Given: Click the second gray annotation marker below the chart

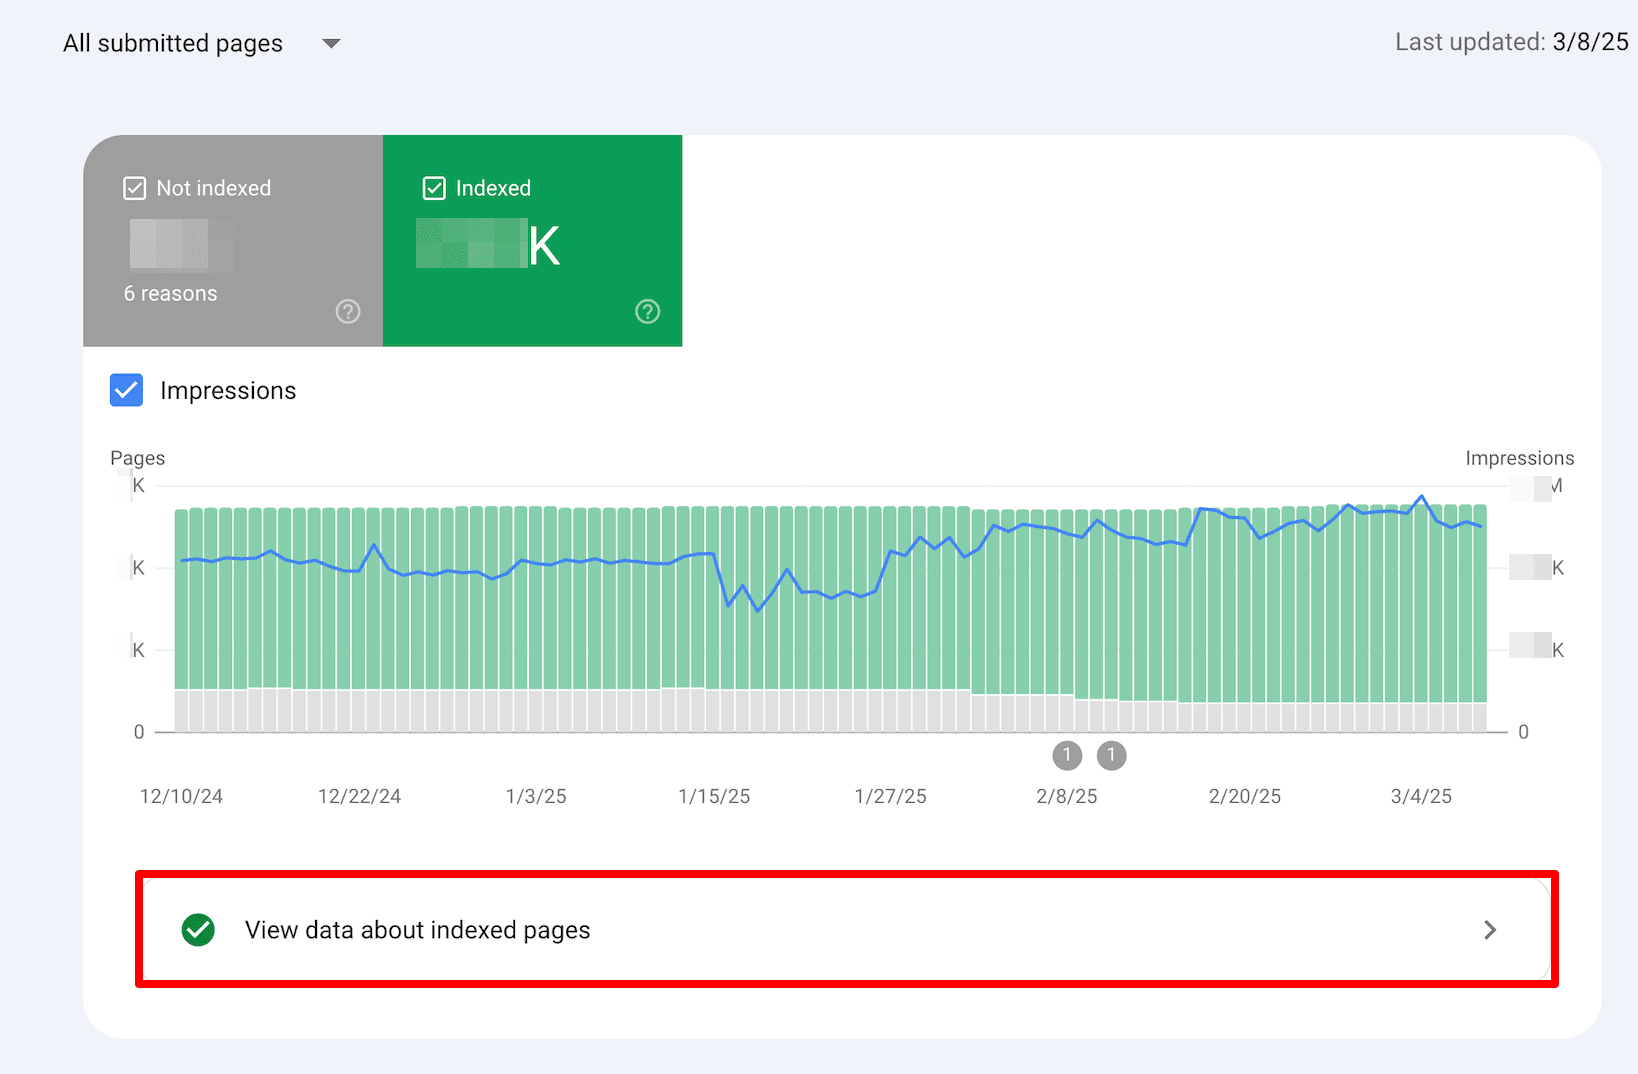Looking at the screenshot, I should click(1112, 756).
